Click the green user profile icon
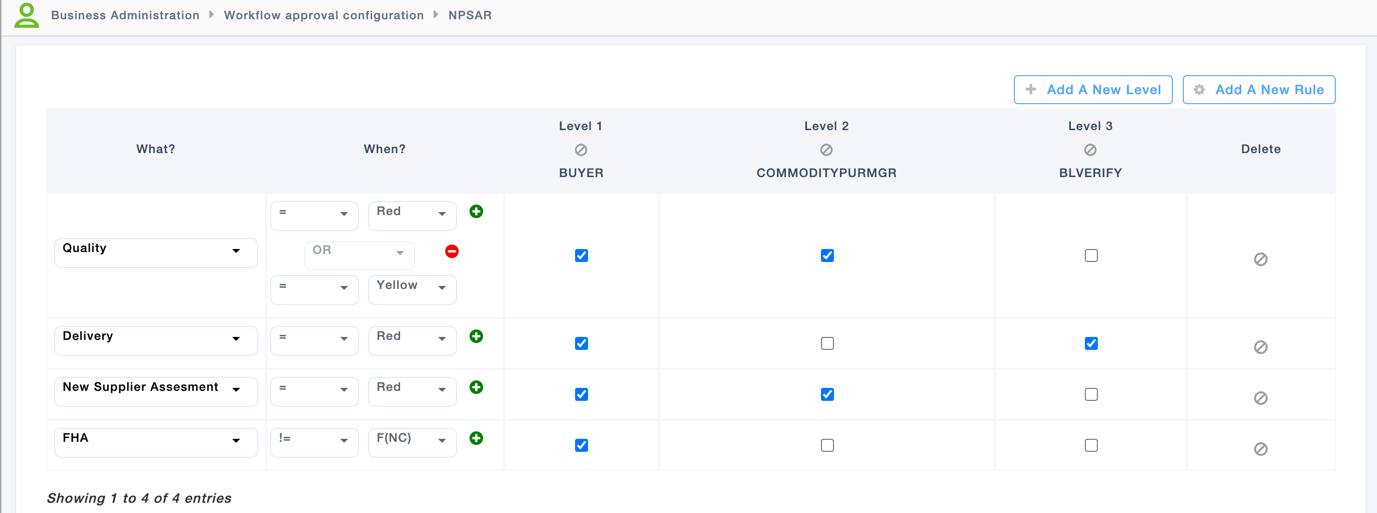The height and width of the screenshot is (513, 1377). [27, 15]
